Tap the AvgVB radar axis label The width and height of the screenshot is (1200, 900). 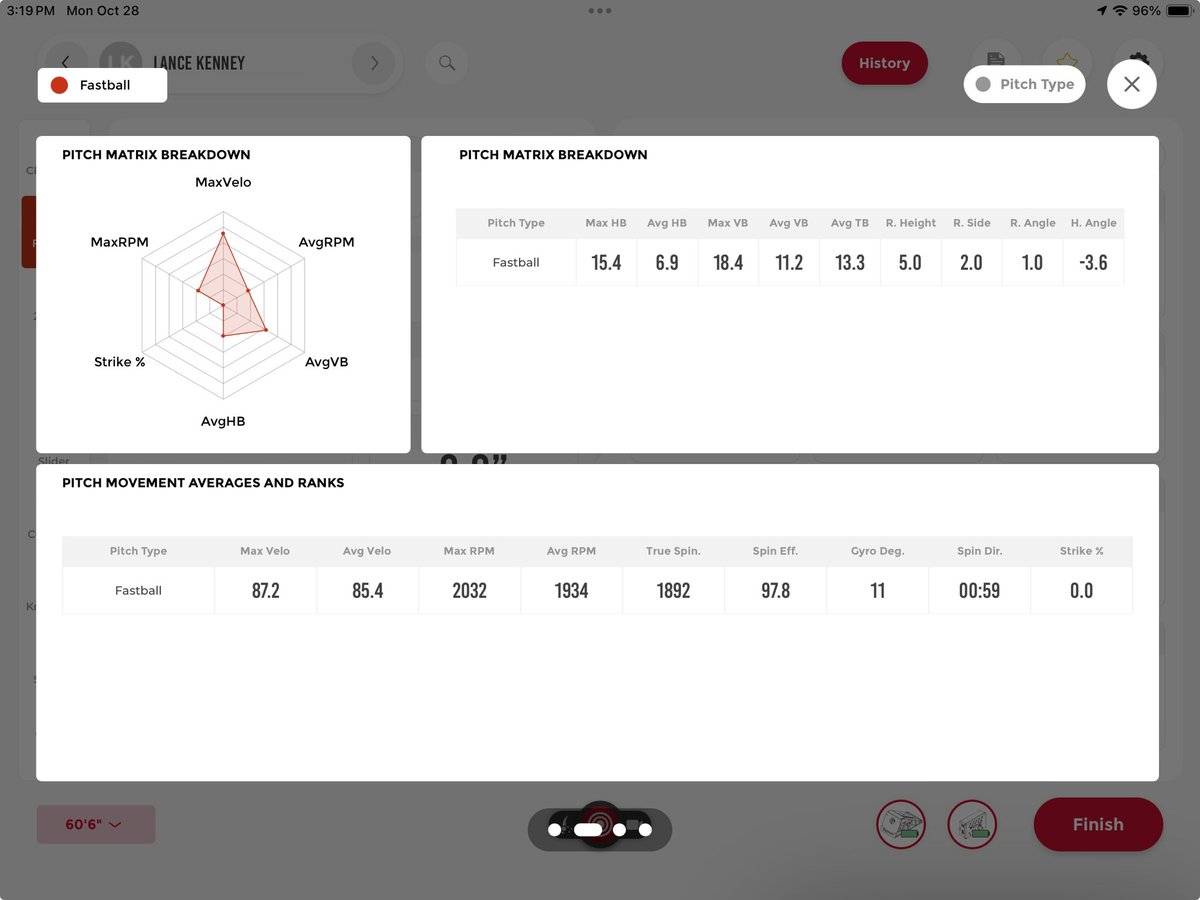[x=327, y=362]
